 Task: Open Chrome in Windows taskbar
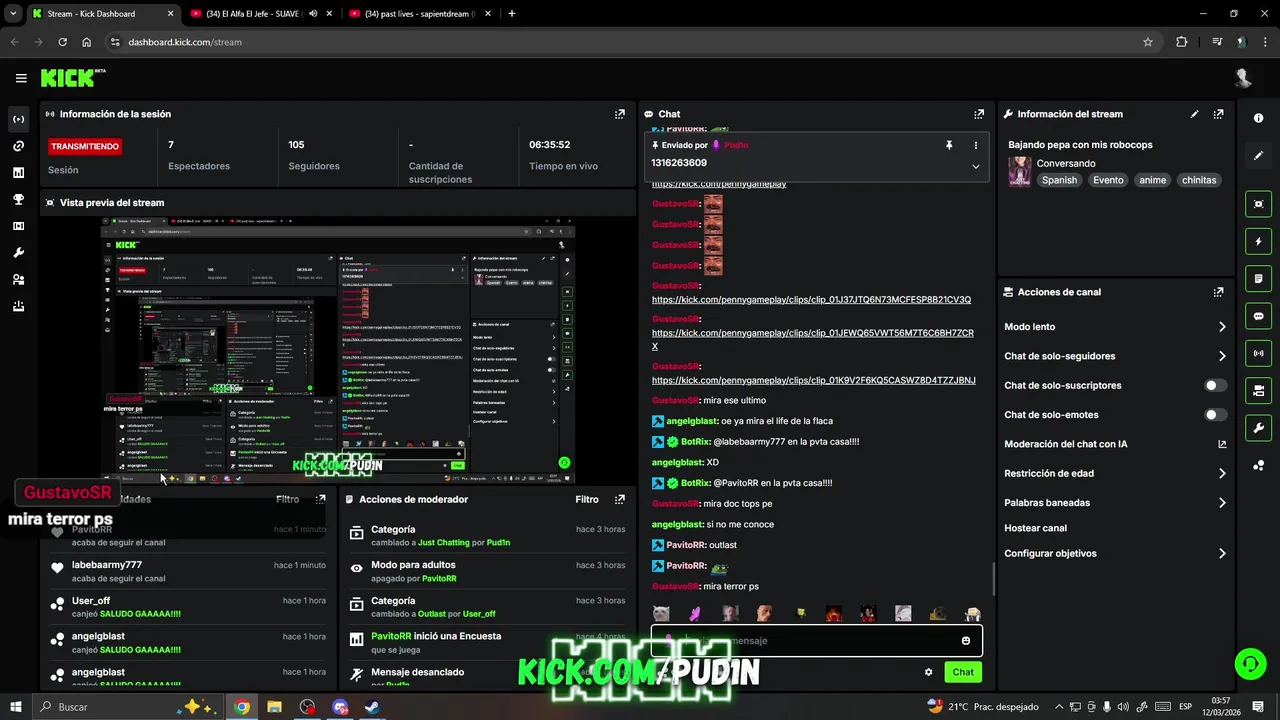(x=242, y=707)
